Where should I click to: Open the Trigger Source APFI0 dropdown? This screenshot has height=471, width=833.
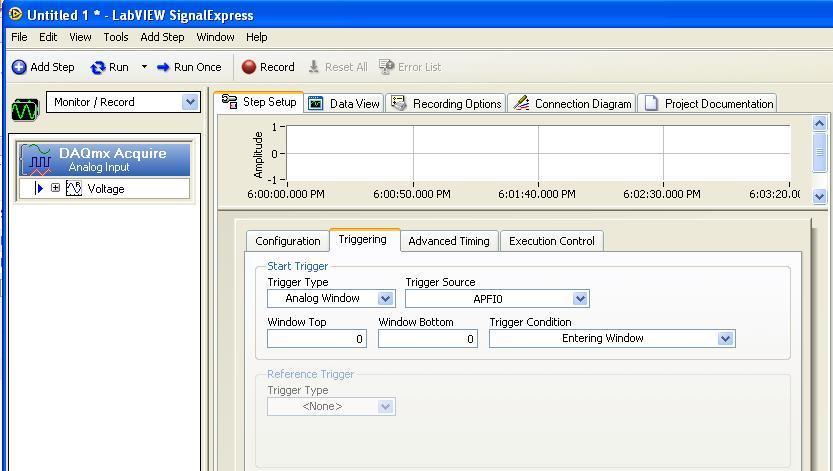pyautogui.click(x=580, y=298)
